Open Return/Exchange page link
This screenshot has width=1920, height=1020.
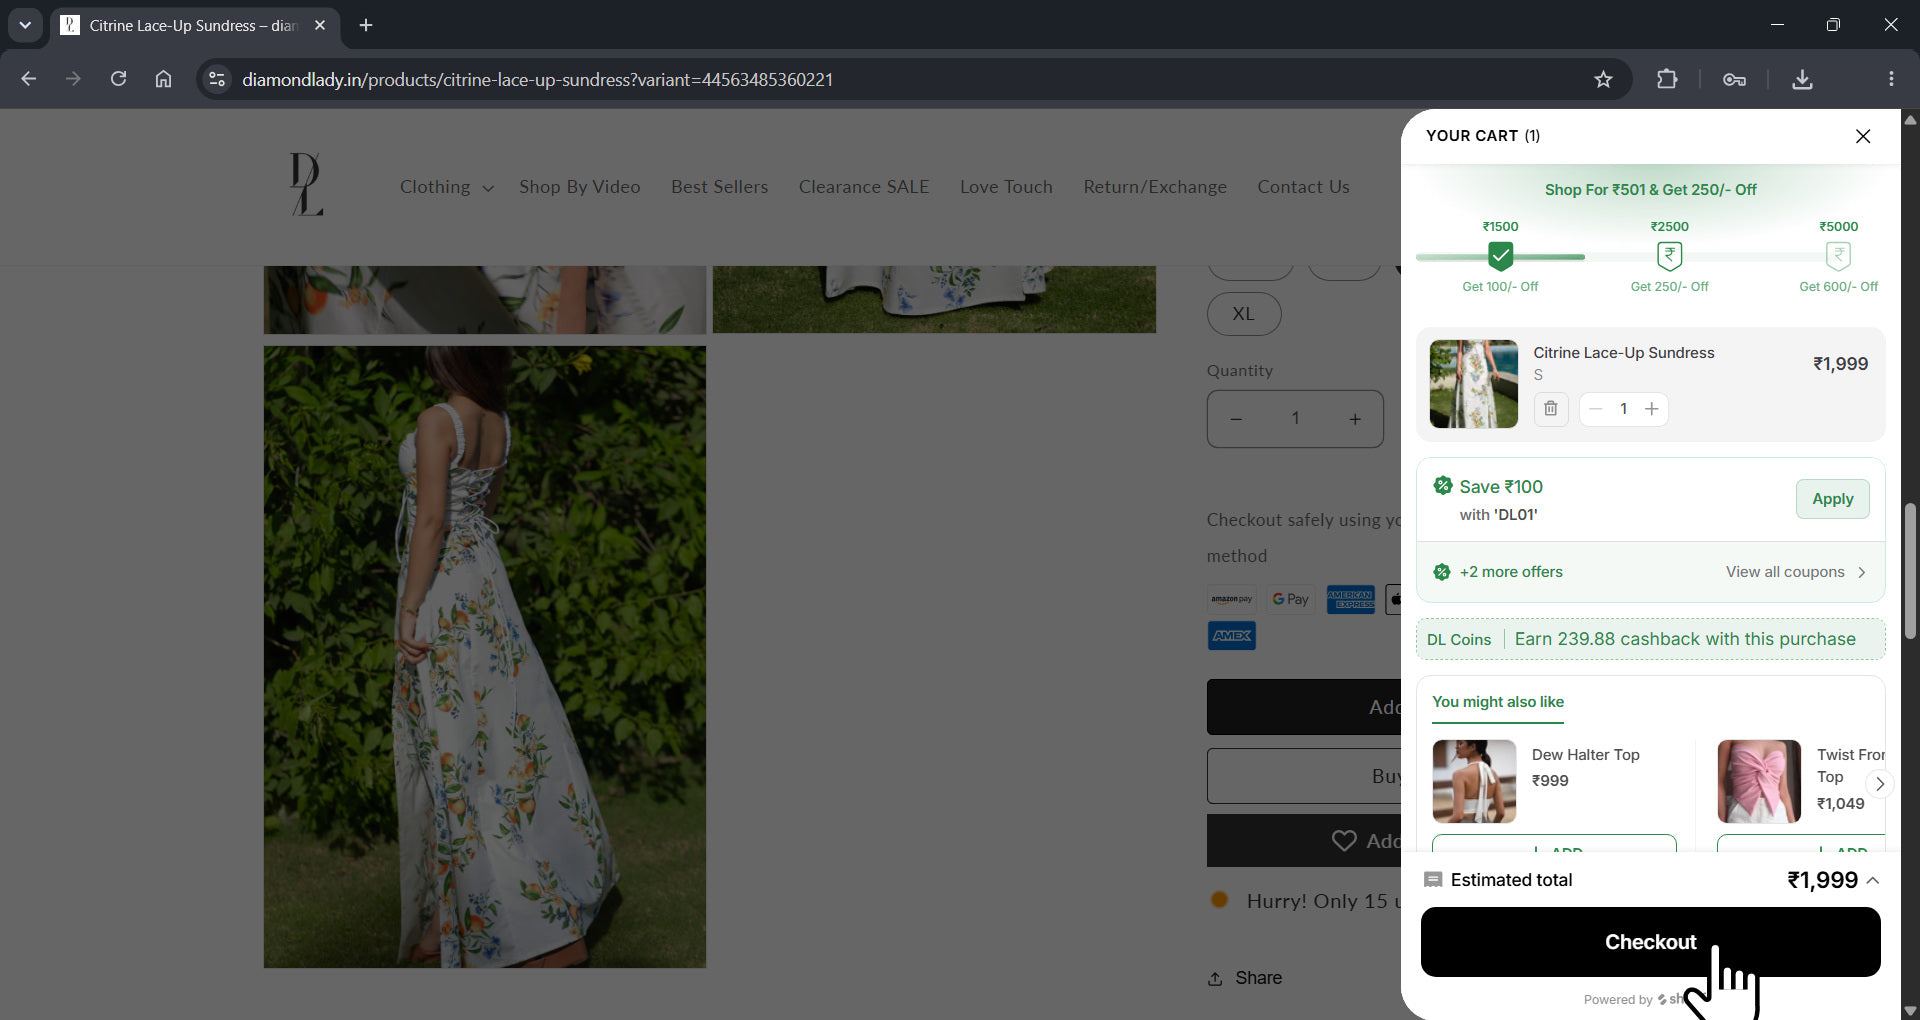(x=1154, y=187)
